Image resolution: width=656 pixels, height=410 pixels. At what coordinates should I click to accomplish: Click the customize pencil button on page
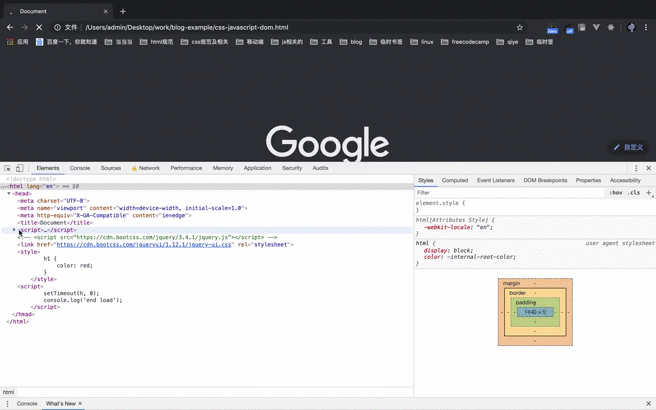(x=628, y=147)
